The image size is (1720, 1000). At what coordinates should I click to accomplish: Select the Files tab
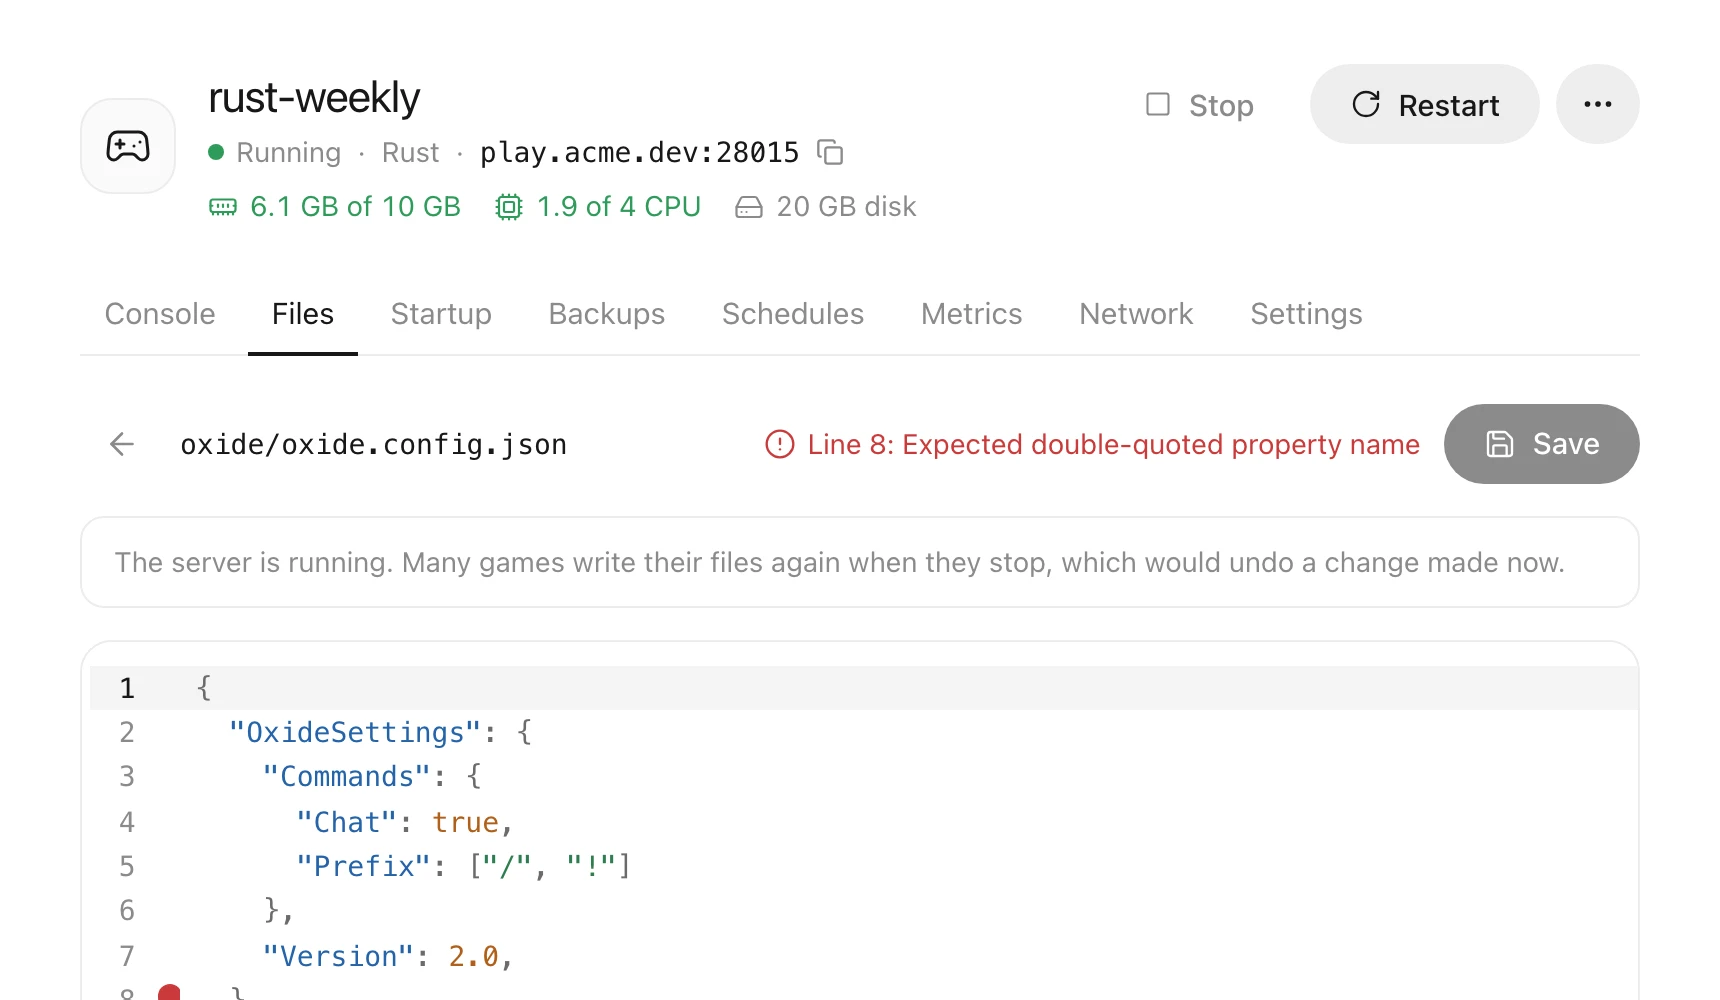303,314
